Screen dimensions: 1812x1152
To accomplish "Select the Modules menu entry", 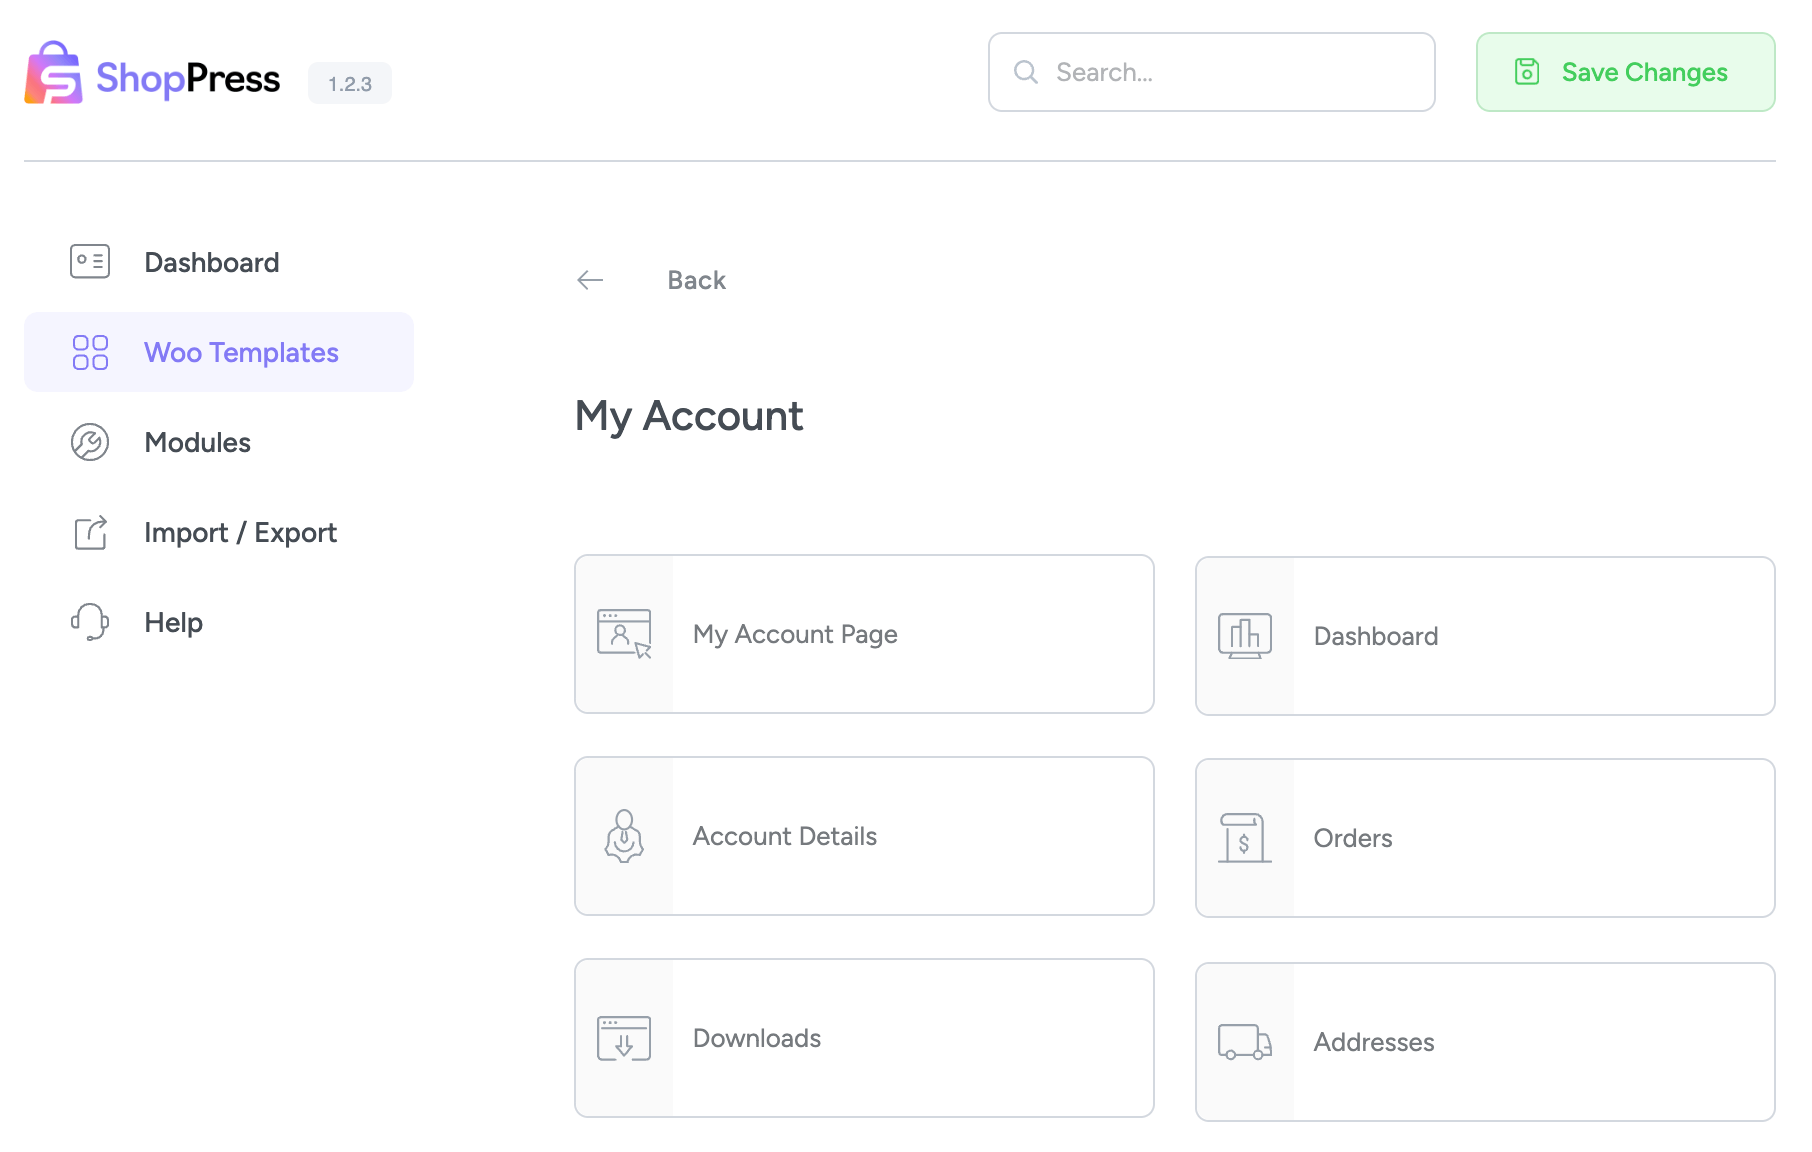I will (197, 442).
